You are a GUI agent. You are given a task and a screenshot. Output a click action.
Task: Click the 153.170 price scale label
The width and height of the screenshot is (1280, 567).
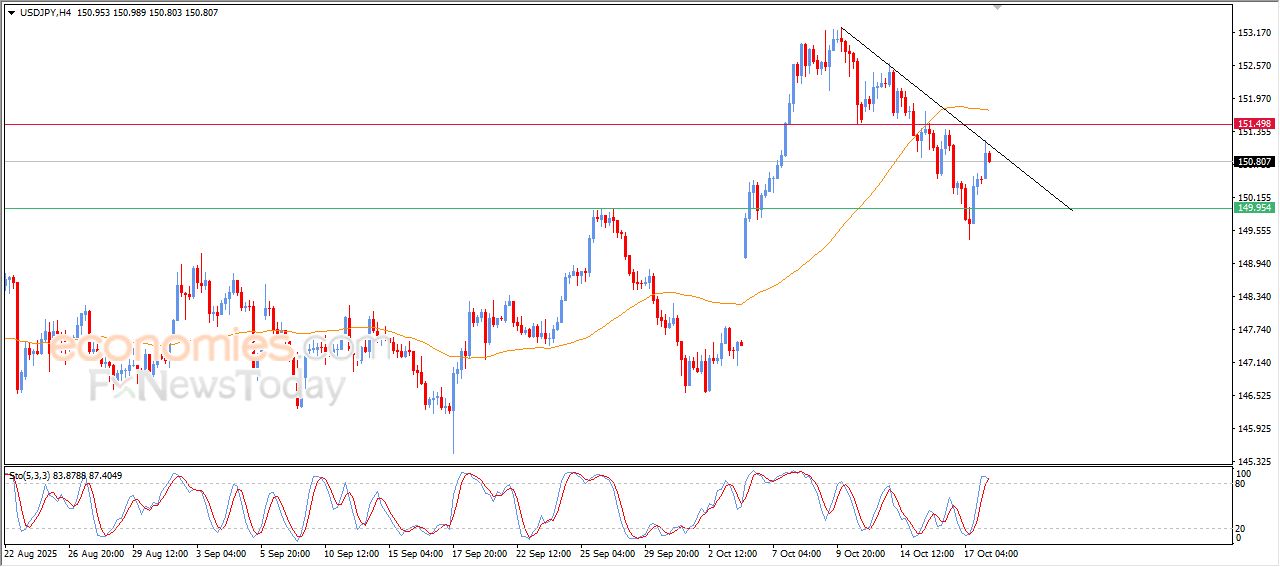point(1253,33)
